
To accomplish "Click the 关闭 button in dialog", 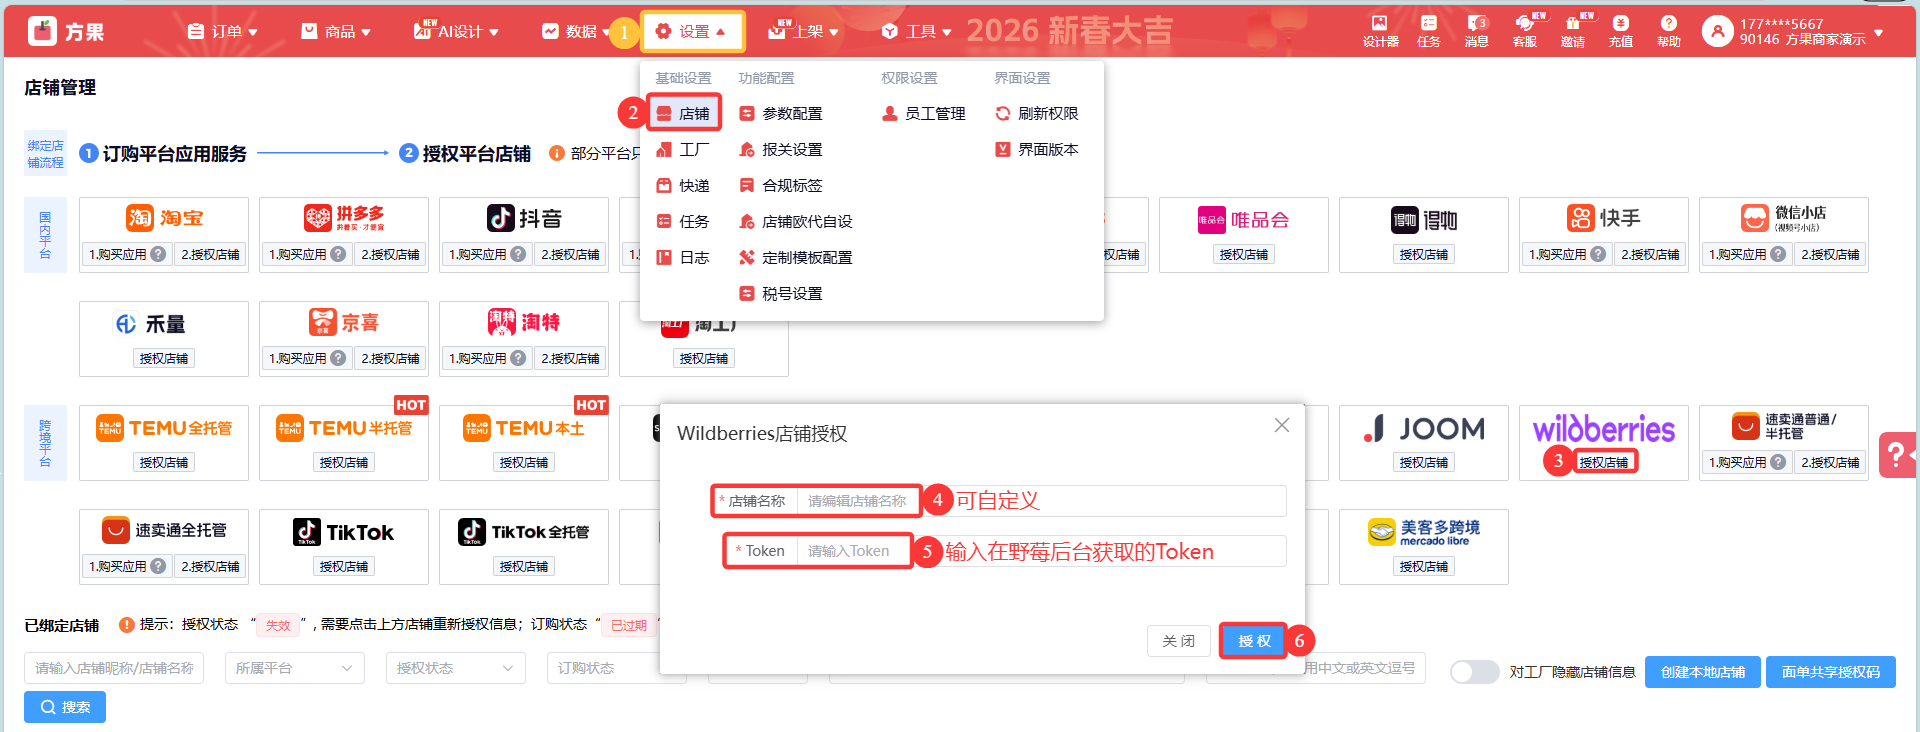I will [x=1179, y=641].
